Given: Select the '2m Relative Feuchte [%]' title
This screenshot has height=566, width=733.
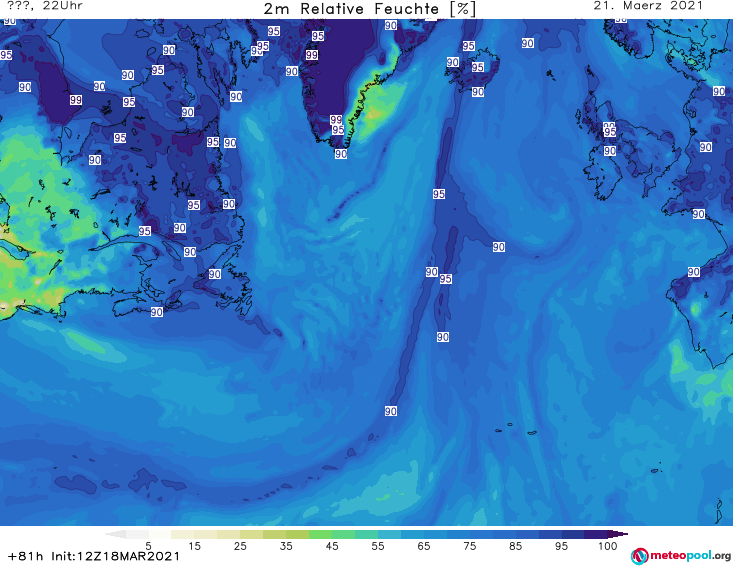Looking at the screenshot, I should (x=369, y=9).
